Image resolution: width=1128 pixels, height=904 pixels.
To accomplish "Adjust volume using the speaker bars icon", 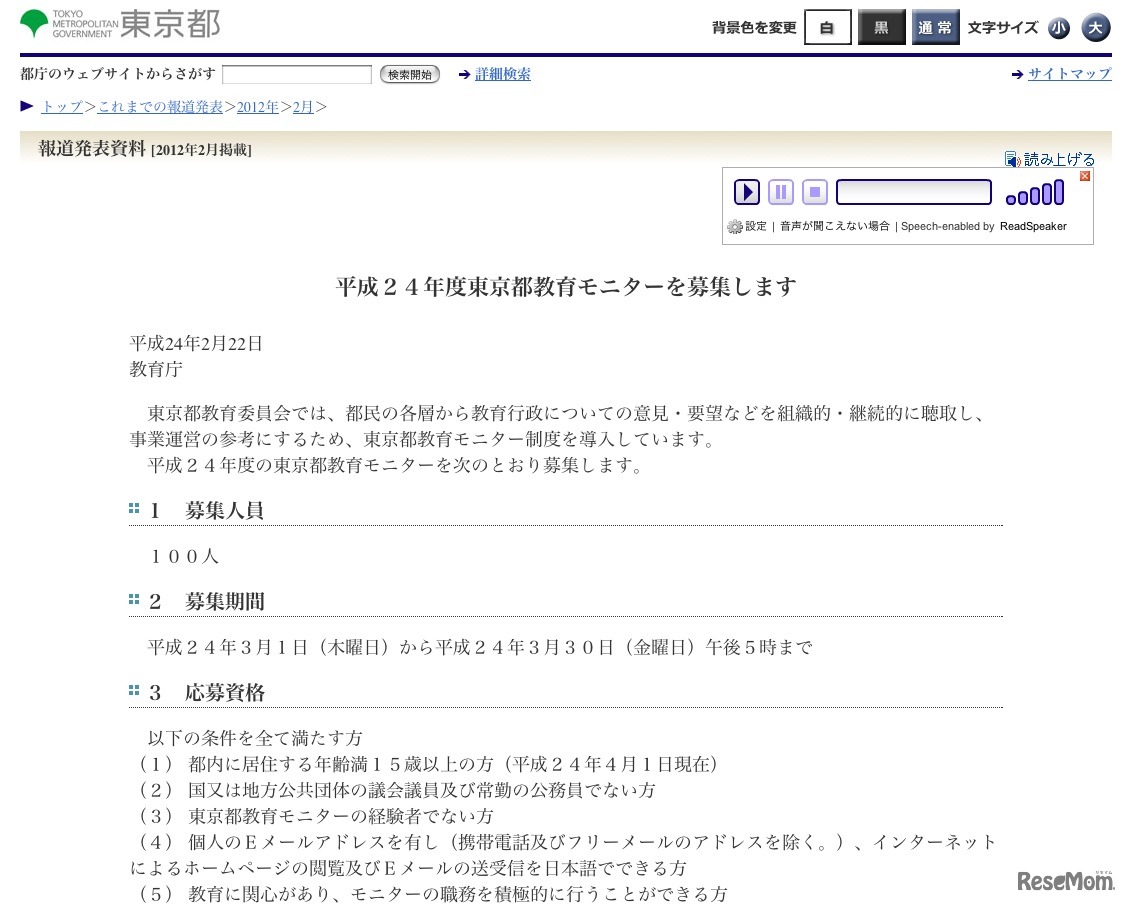I will (x=1034, y=190).
